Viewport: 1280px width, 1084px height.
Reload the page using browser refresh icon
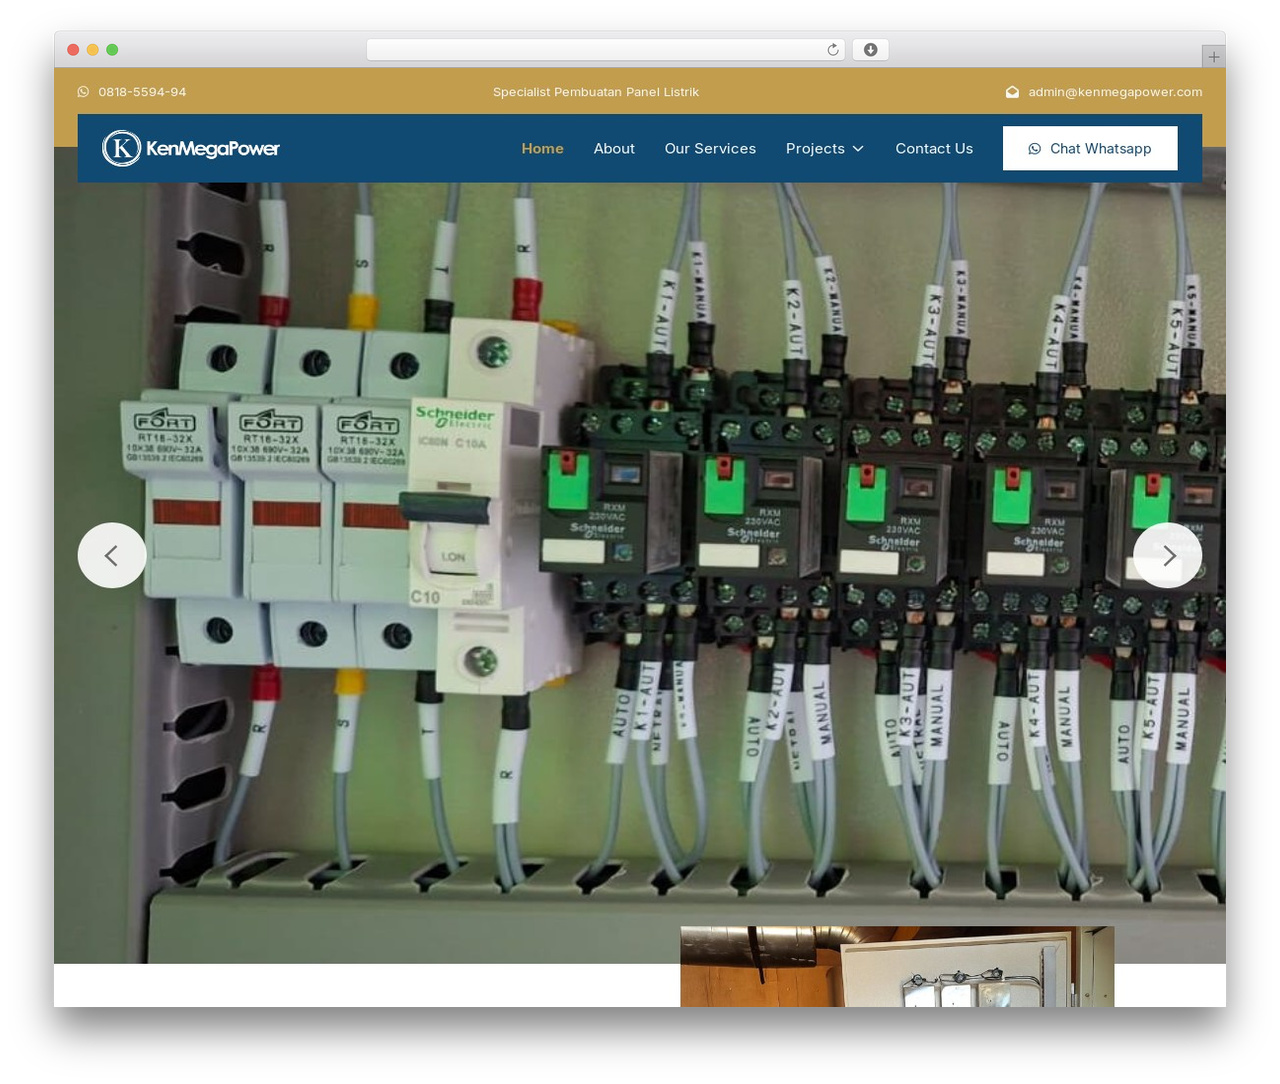coord(832,50)
